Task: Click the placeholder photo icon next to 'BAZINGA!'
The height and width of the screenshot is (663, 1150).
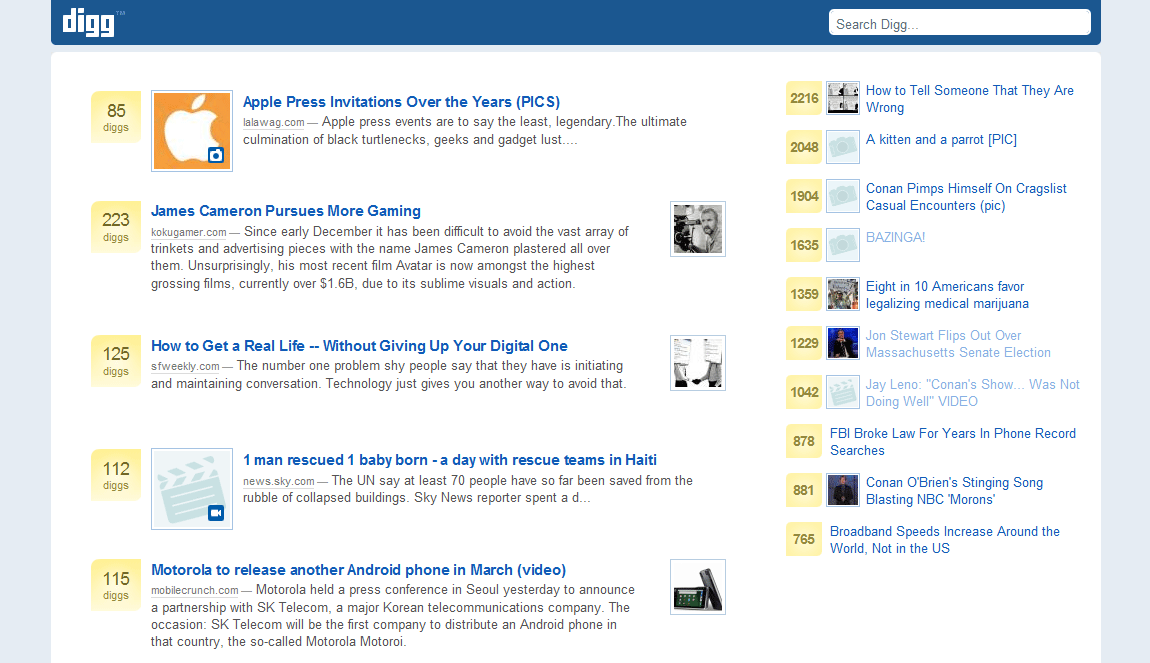Action: [843, 245]
